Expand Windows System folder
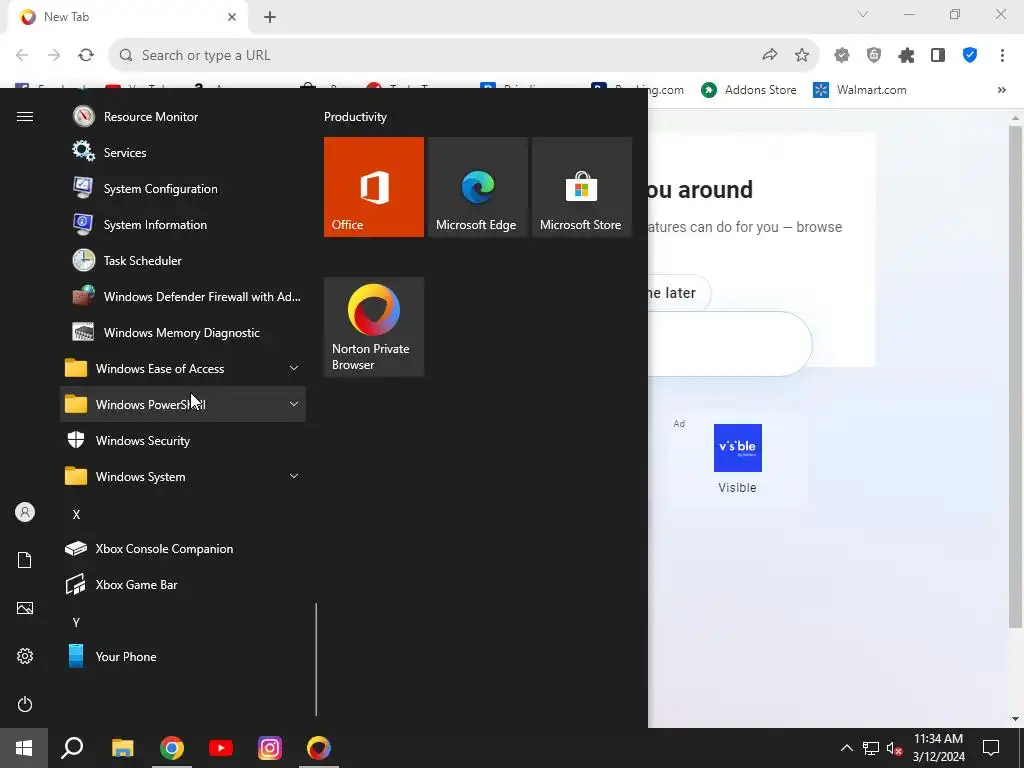This screenshot has height=768, width=1024. click(183, 477)
